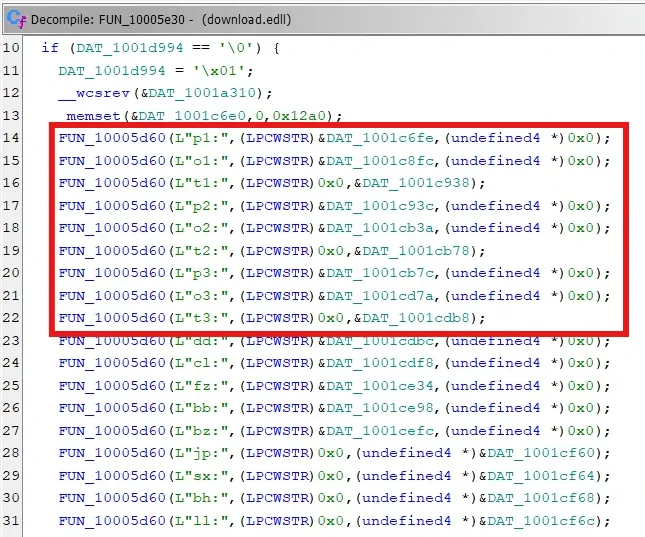Click the L"sx:" string literal
645x537 pixels.
[202, 476]
